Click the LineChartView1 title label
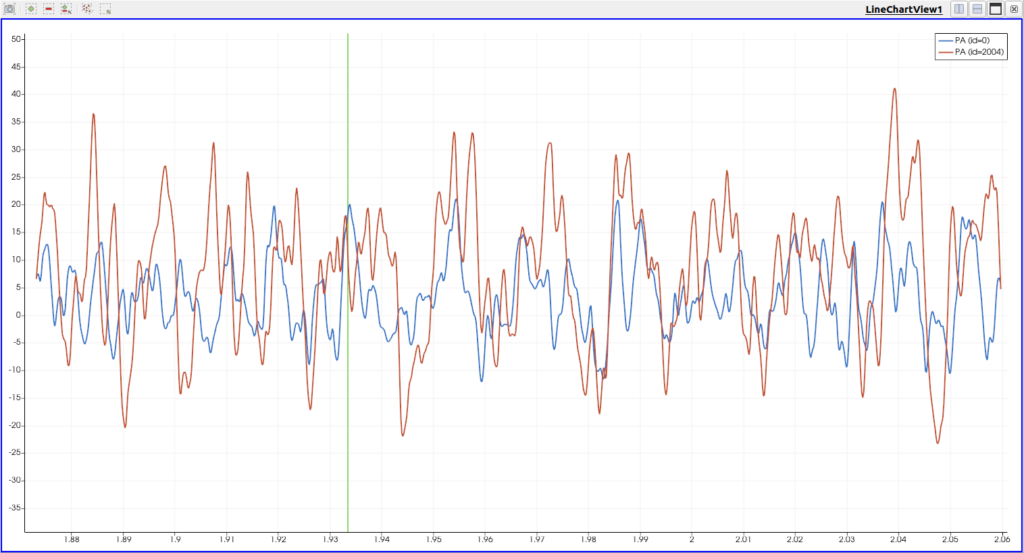 [904, 9]
